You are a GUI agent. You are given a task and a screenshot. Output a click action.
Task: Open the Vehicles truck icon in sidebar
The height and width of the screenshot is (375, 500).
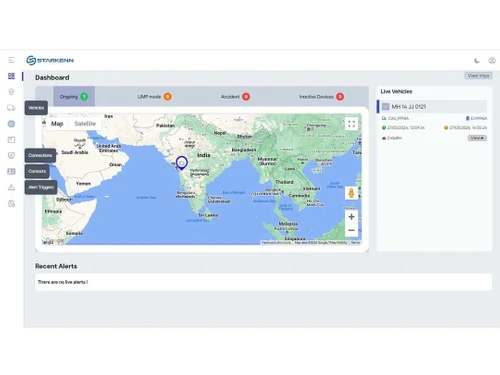click(x=11, y=108)
